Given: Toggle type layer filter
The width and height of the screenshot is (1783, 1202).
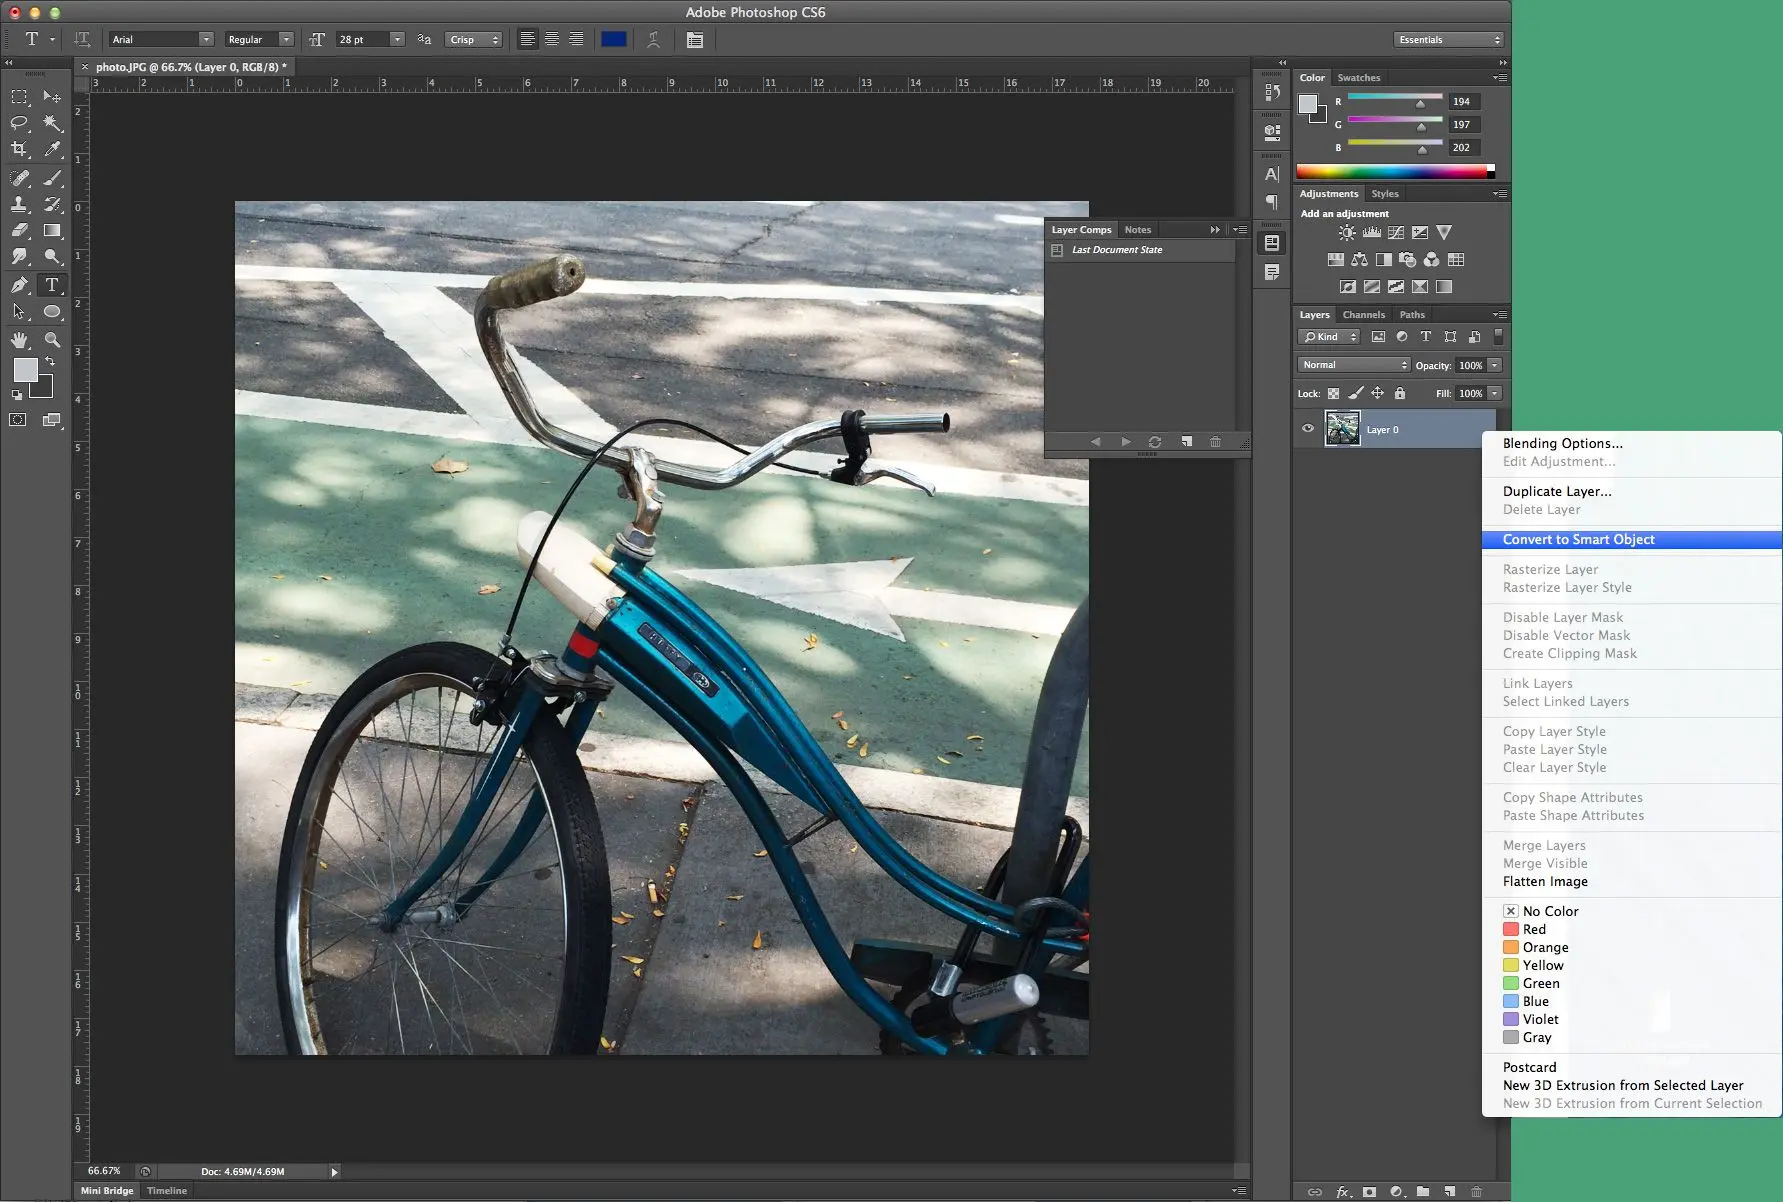Looking at the screenshot, I should [x=1426, y=337].
